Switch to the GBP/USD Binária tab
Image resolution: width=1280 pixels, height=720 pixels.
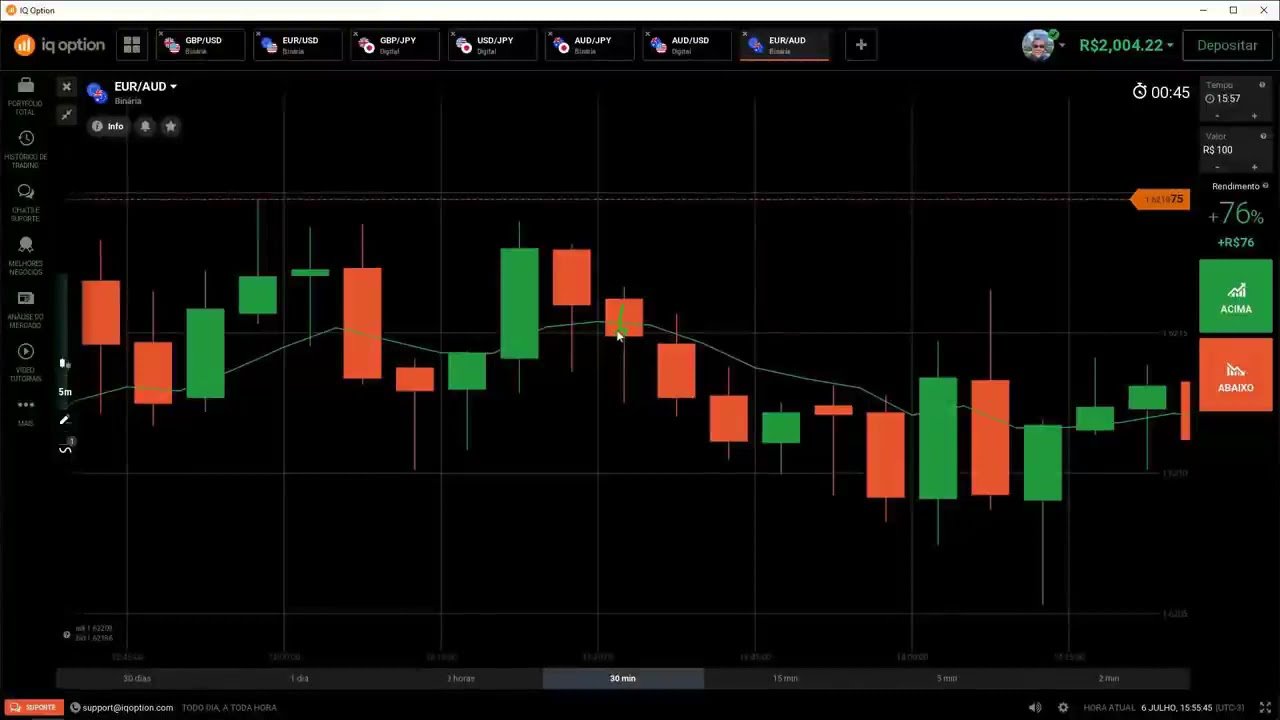tap(201, 45)
